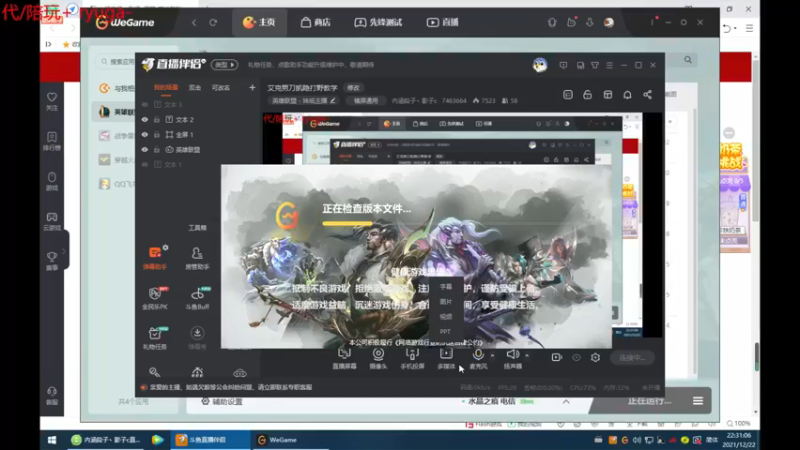Image resolution: width=800 pixels, height=450 pixels.
Task: Click the layout icon beside the bell
Action: click(x=608, y=95)
